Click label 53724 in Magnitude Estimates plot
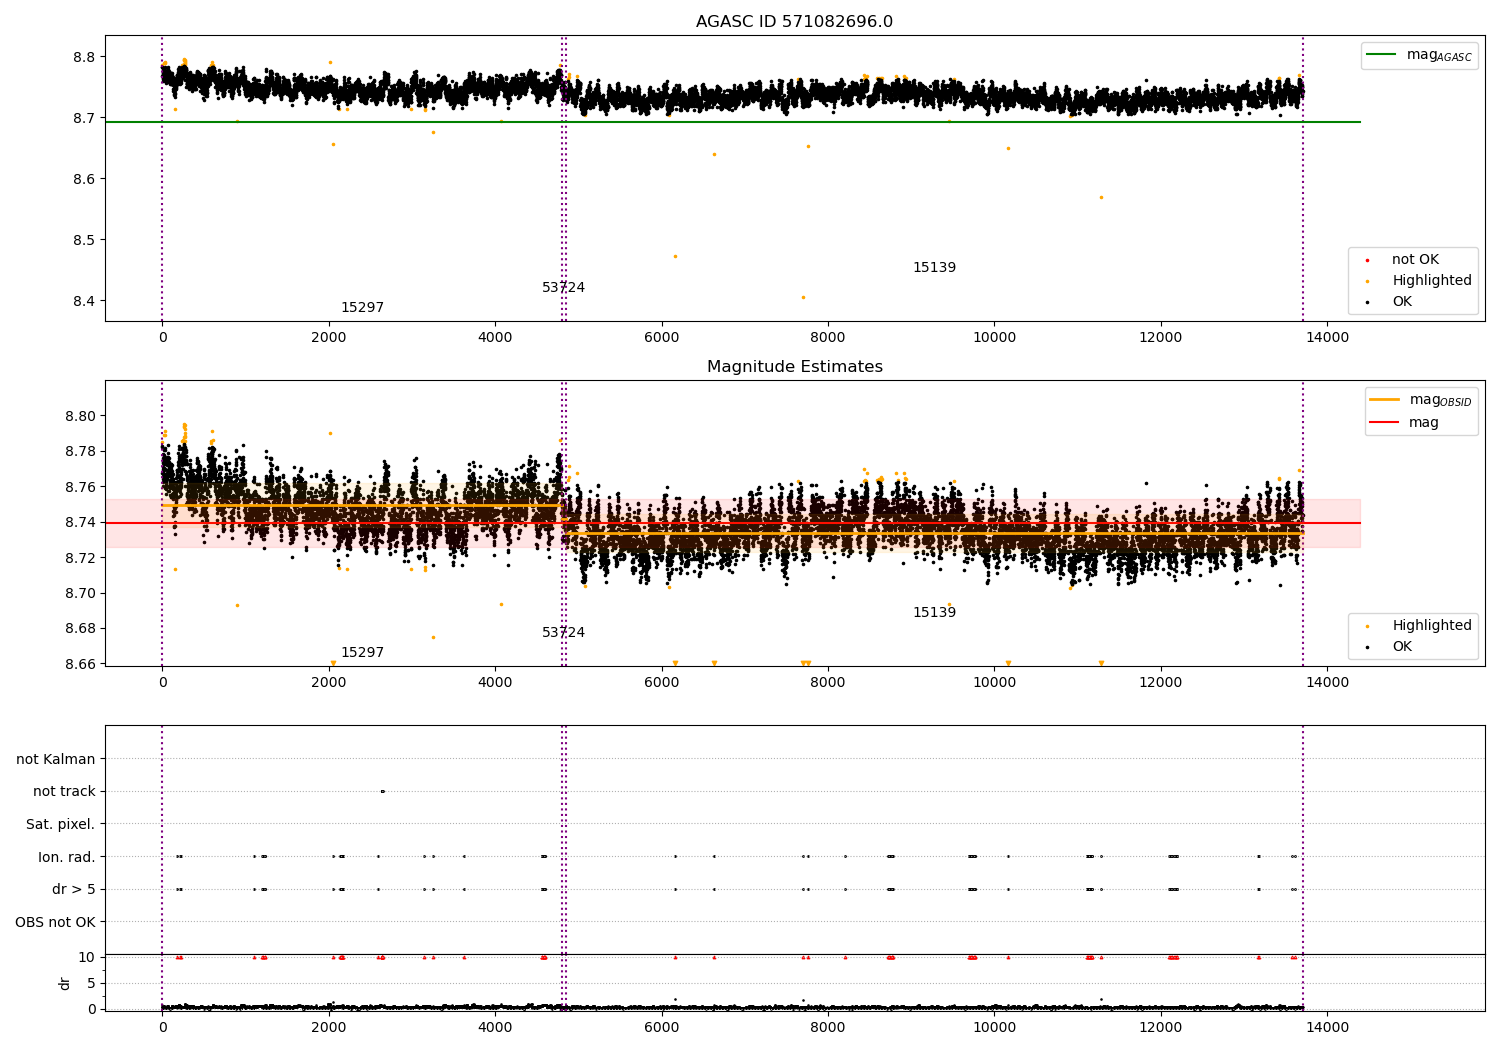Screen dimensions: 1500x1050 563,633
